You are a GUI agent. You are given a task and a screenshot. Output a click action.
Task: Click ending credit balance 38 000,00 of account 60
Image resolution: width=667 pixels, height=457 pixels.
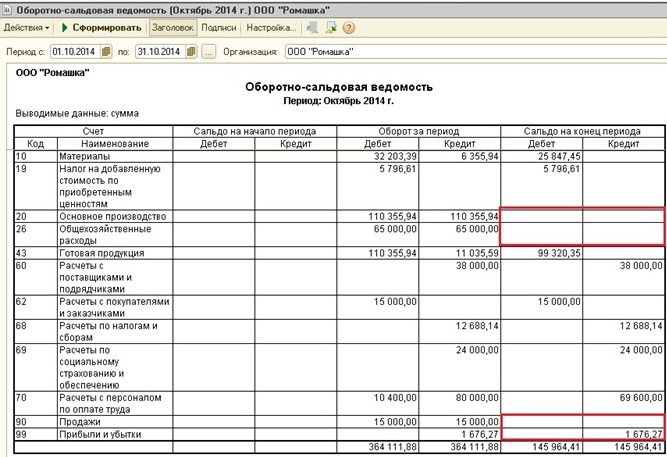pos(641,266)
